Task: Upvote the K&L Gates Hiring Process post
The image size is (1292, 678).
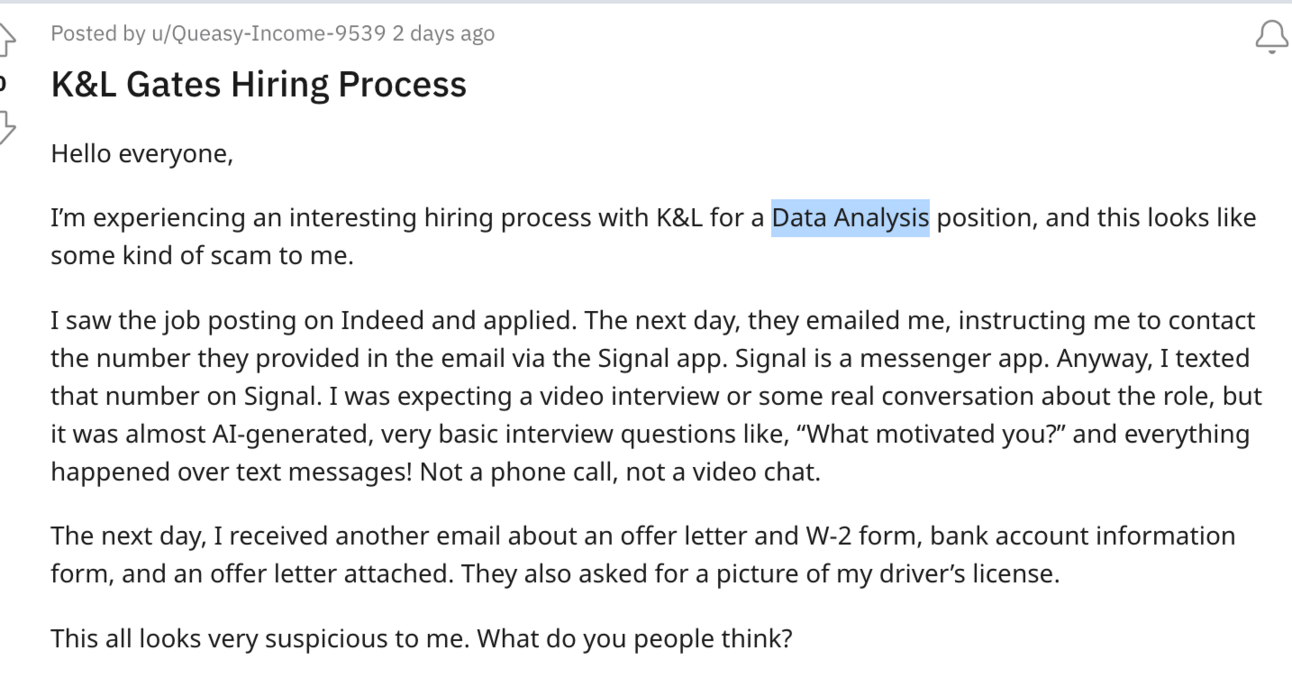Action: click(x=6, y=39)
